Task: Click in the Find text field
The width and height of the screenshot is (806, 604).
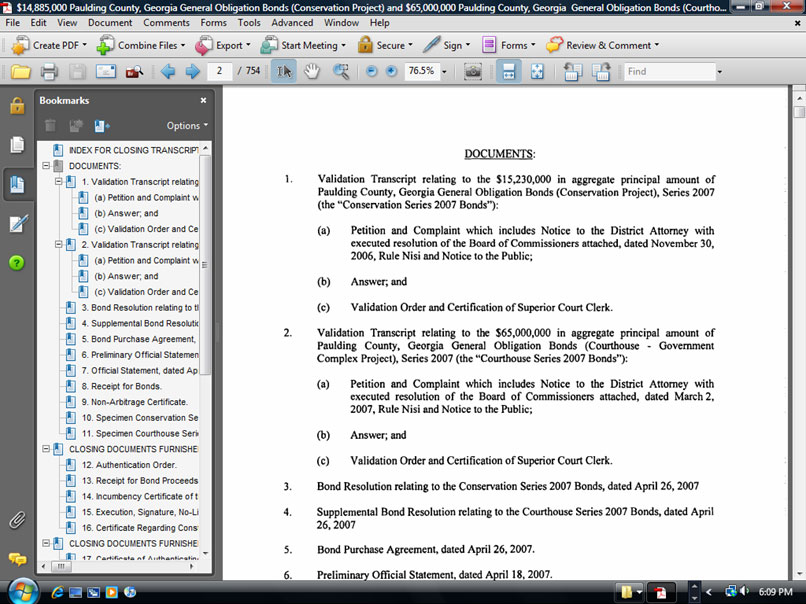Action: [668, 72]
